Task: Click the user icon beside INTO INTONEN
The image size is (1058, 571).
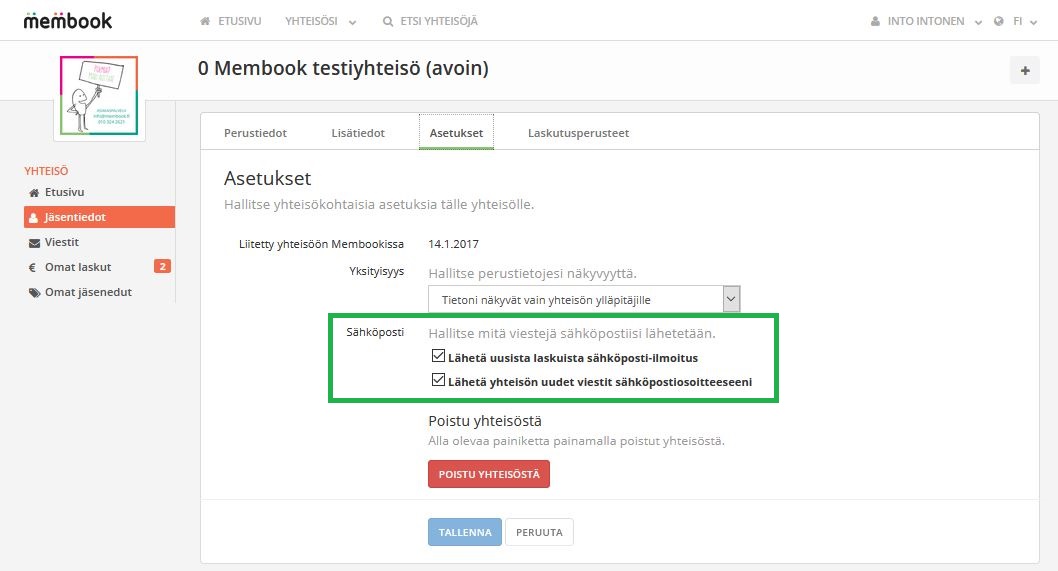Action: 876,21
